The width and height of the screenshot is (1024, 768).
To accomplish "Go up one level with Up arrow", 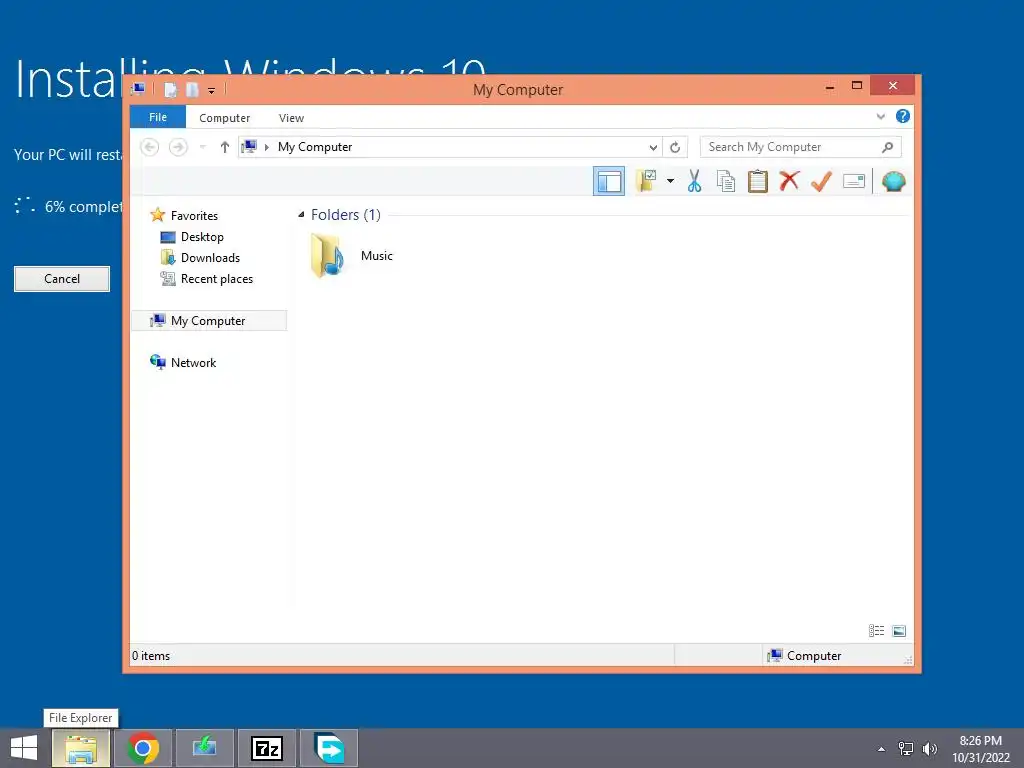I will 225,147.
